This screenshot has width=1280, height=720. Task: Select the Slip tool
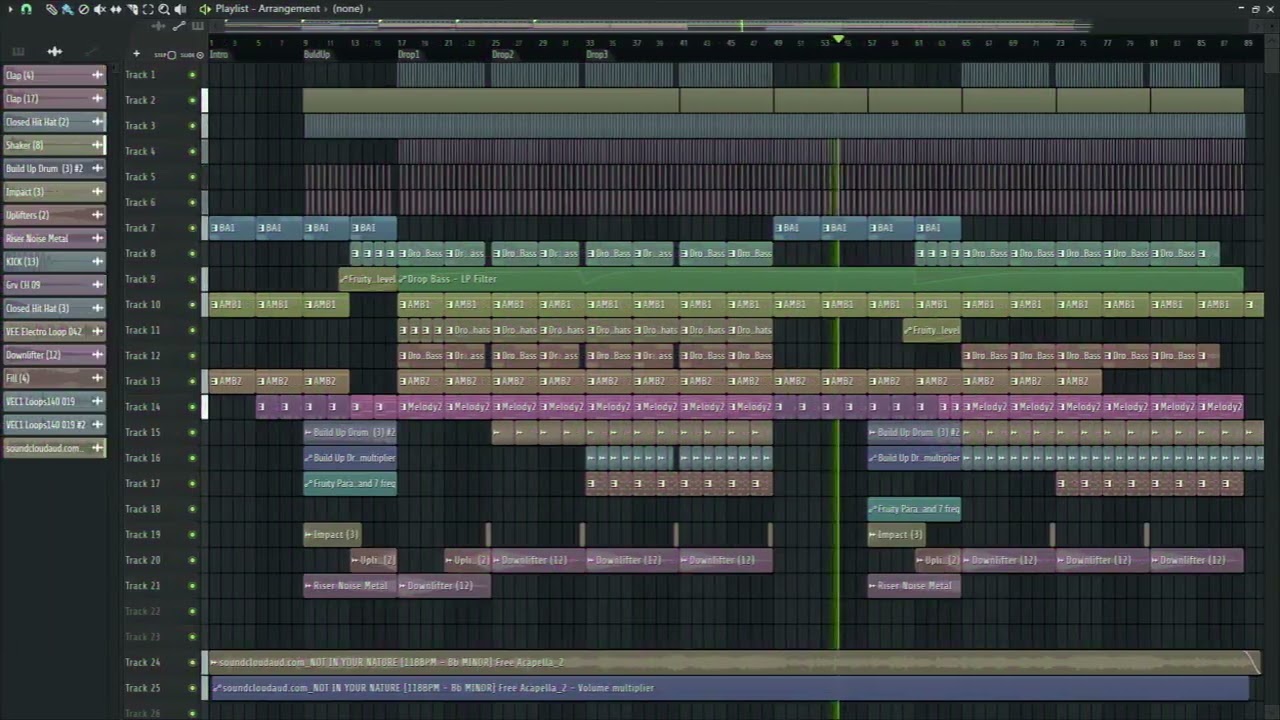click(116, 9)
